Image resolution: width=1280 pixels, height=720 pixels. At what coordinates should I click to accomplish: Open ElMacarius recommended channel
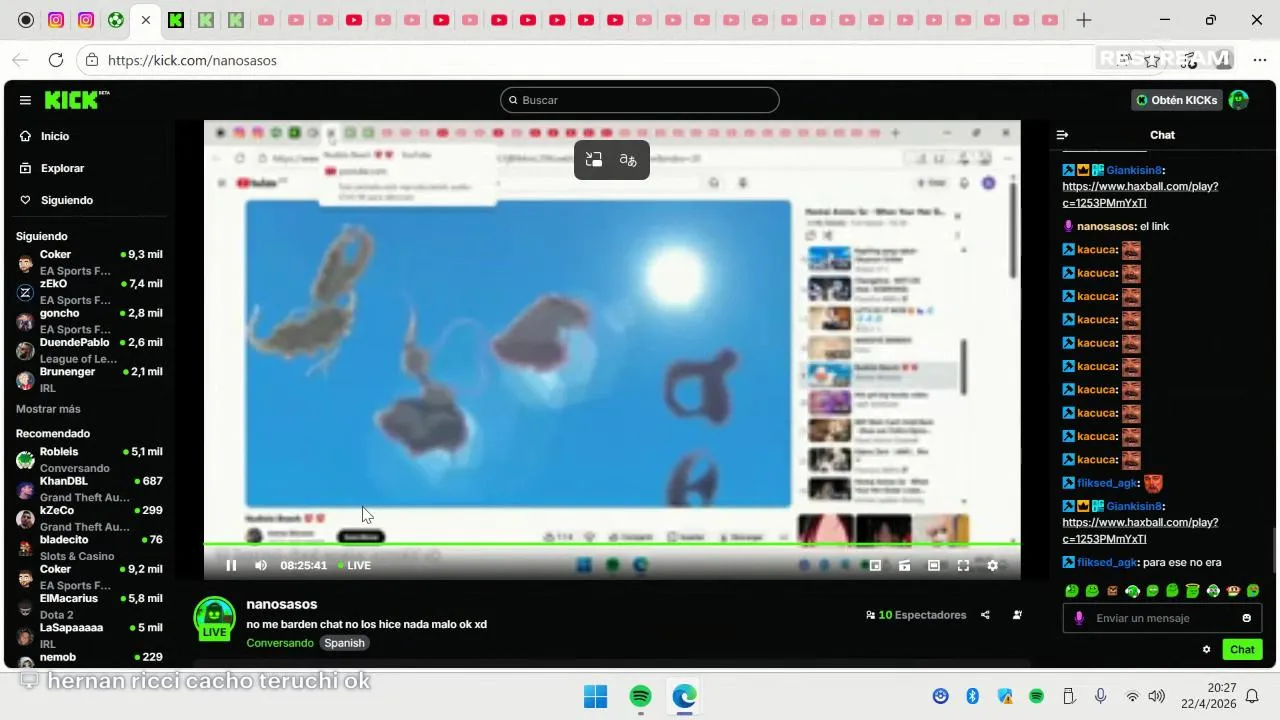click(89, 605)
